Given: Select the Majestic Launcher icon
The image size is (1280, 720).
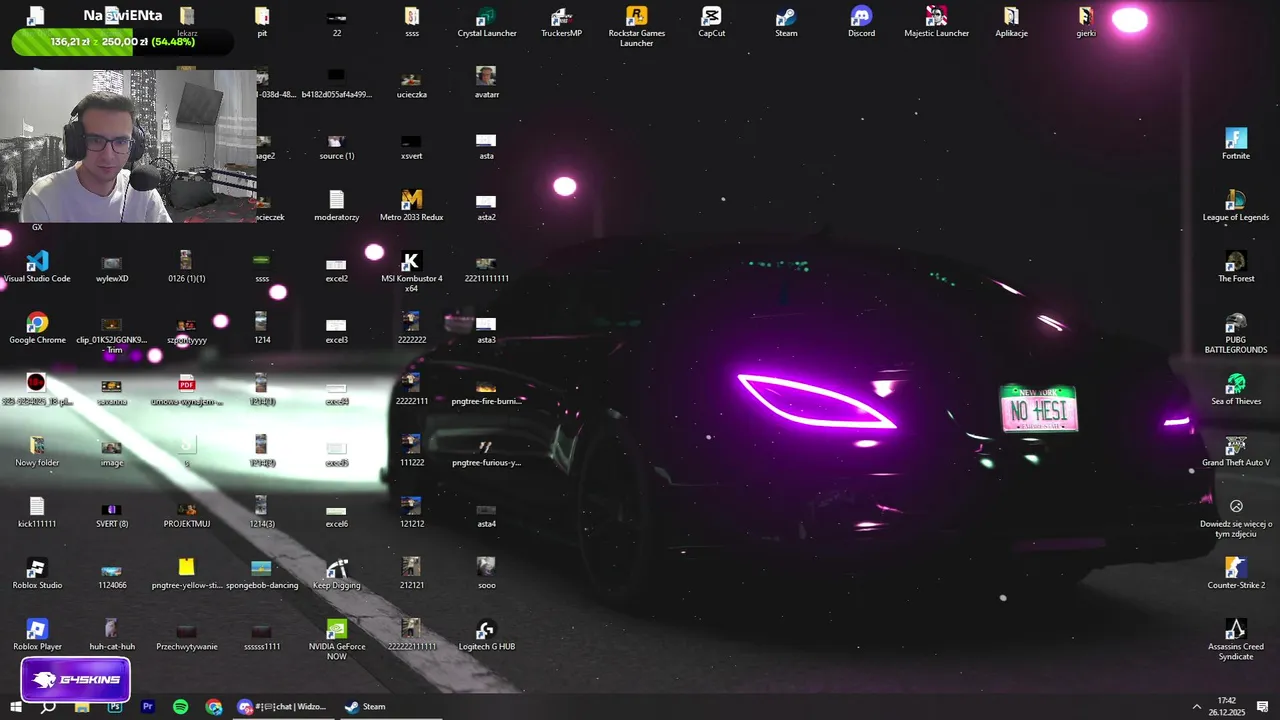Looking at the screenshot, I should (x=936, y=22).
